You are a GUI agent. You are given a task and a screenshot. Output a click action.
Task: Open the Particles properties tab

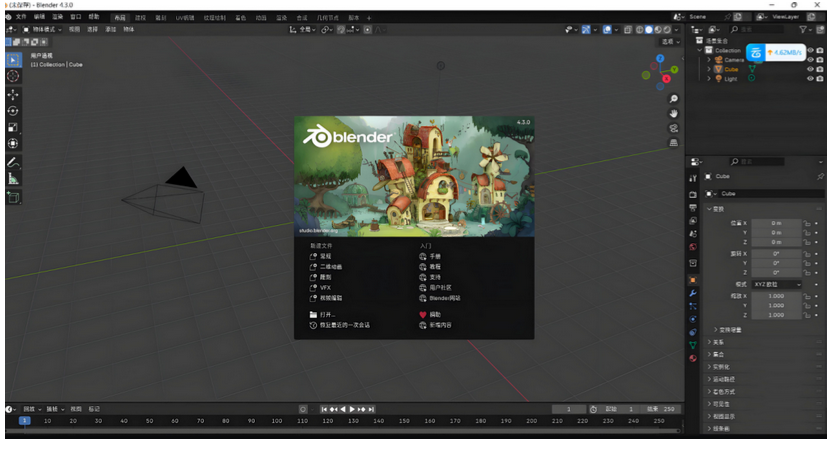click(693, 306)
